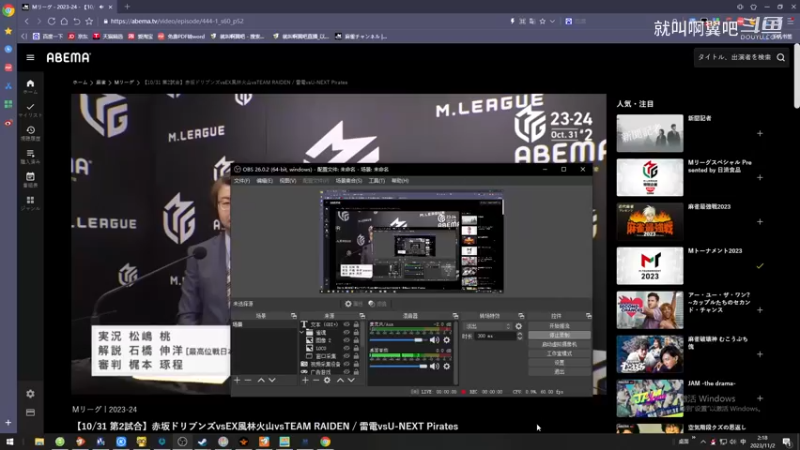The height and width of the screenshot is (450, 800).
Task: Move source down in OBS sources panel
Action: pyautogui.click(x=351, y=380)
